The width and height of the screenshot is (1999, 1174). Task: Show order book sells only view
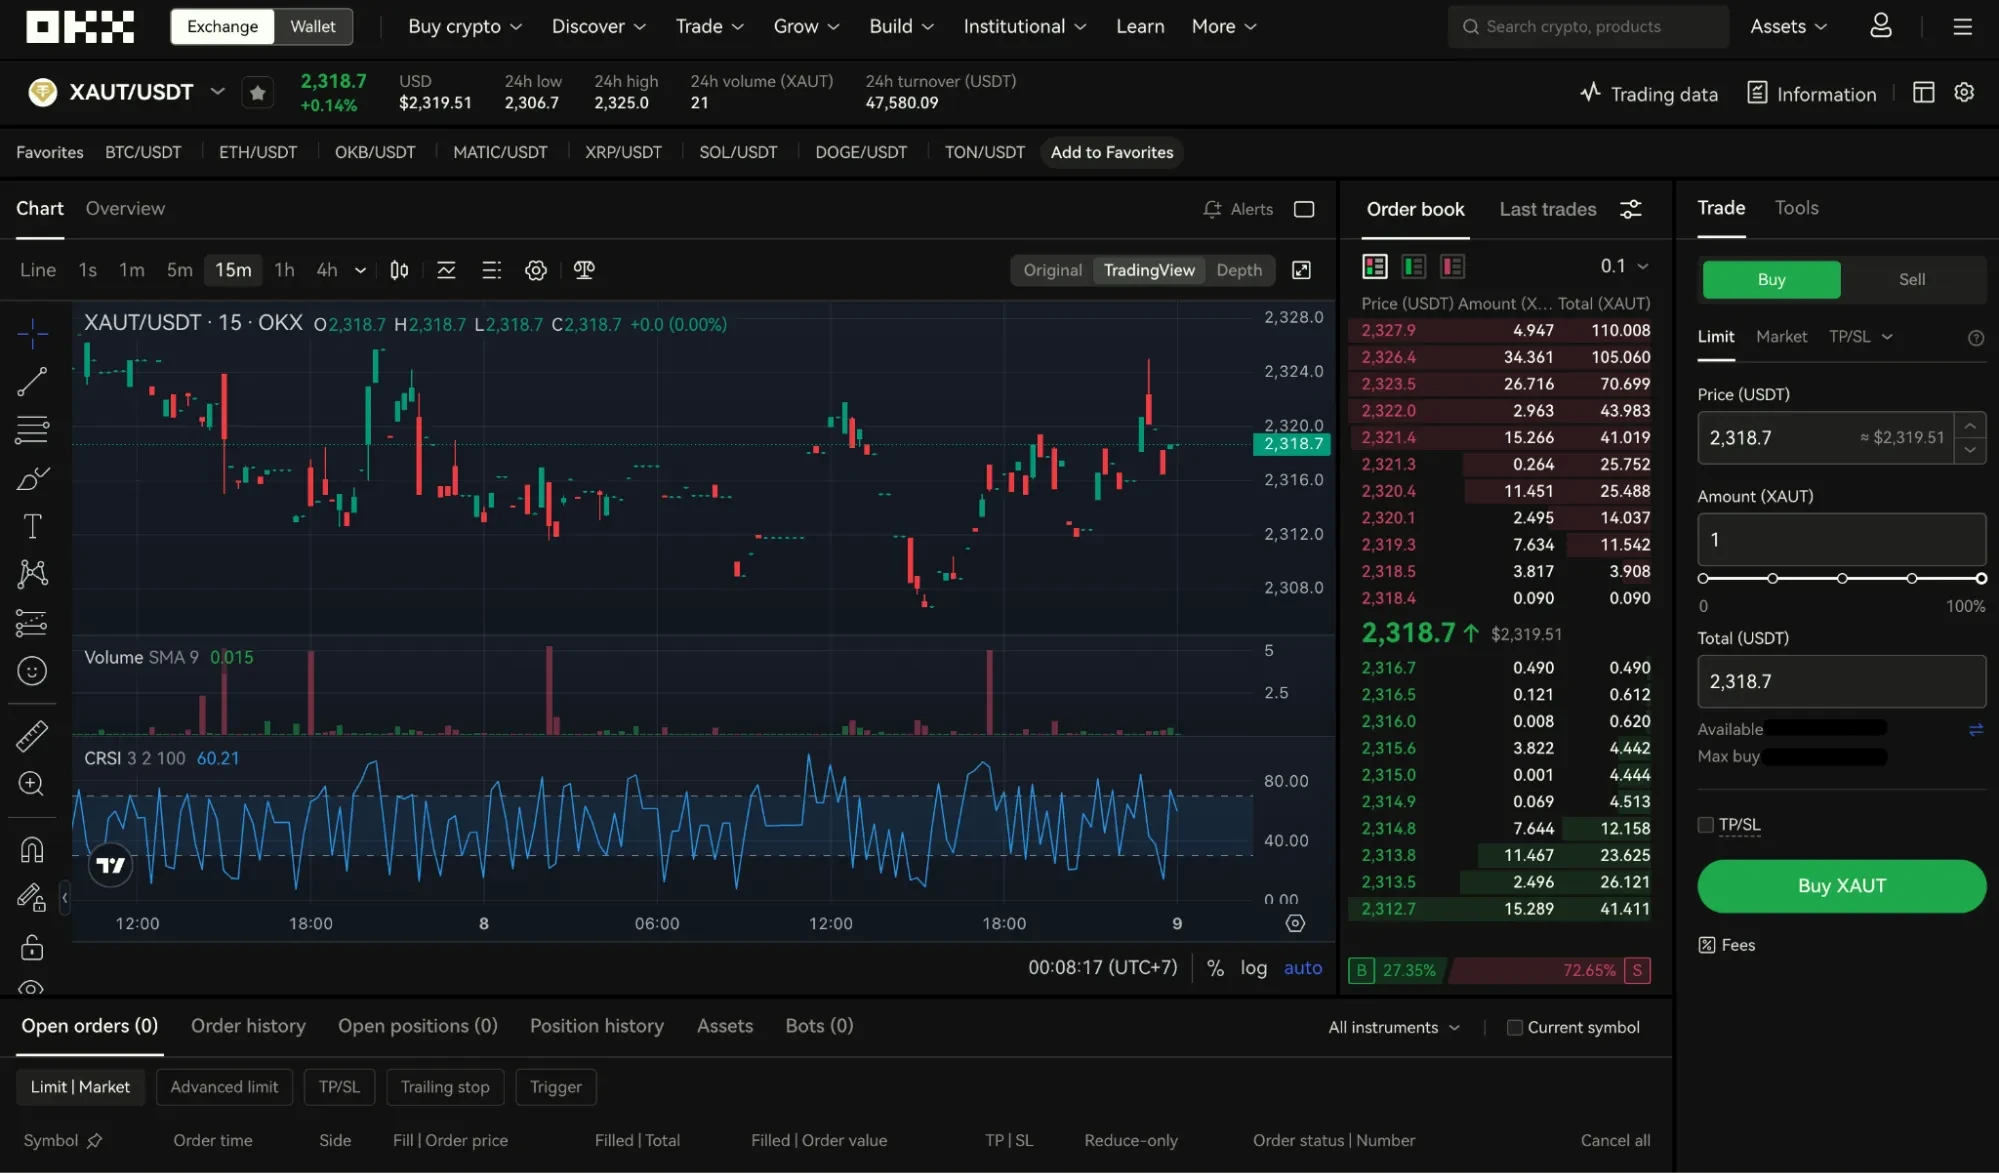coord(1452,266)
